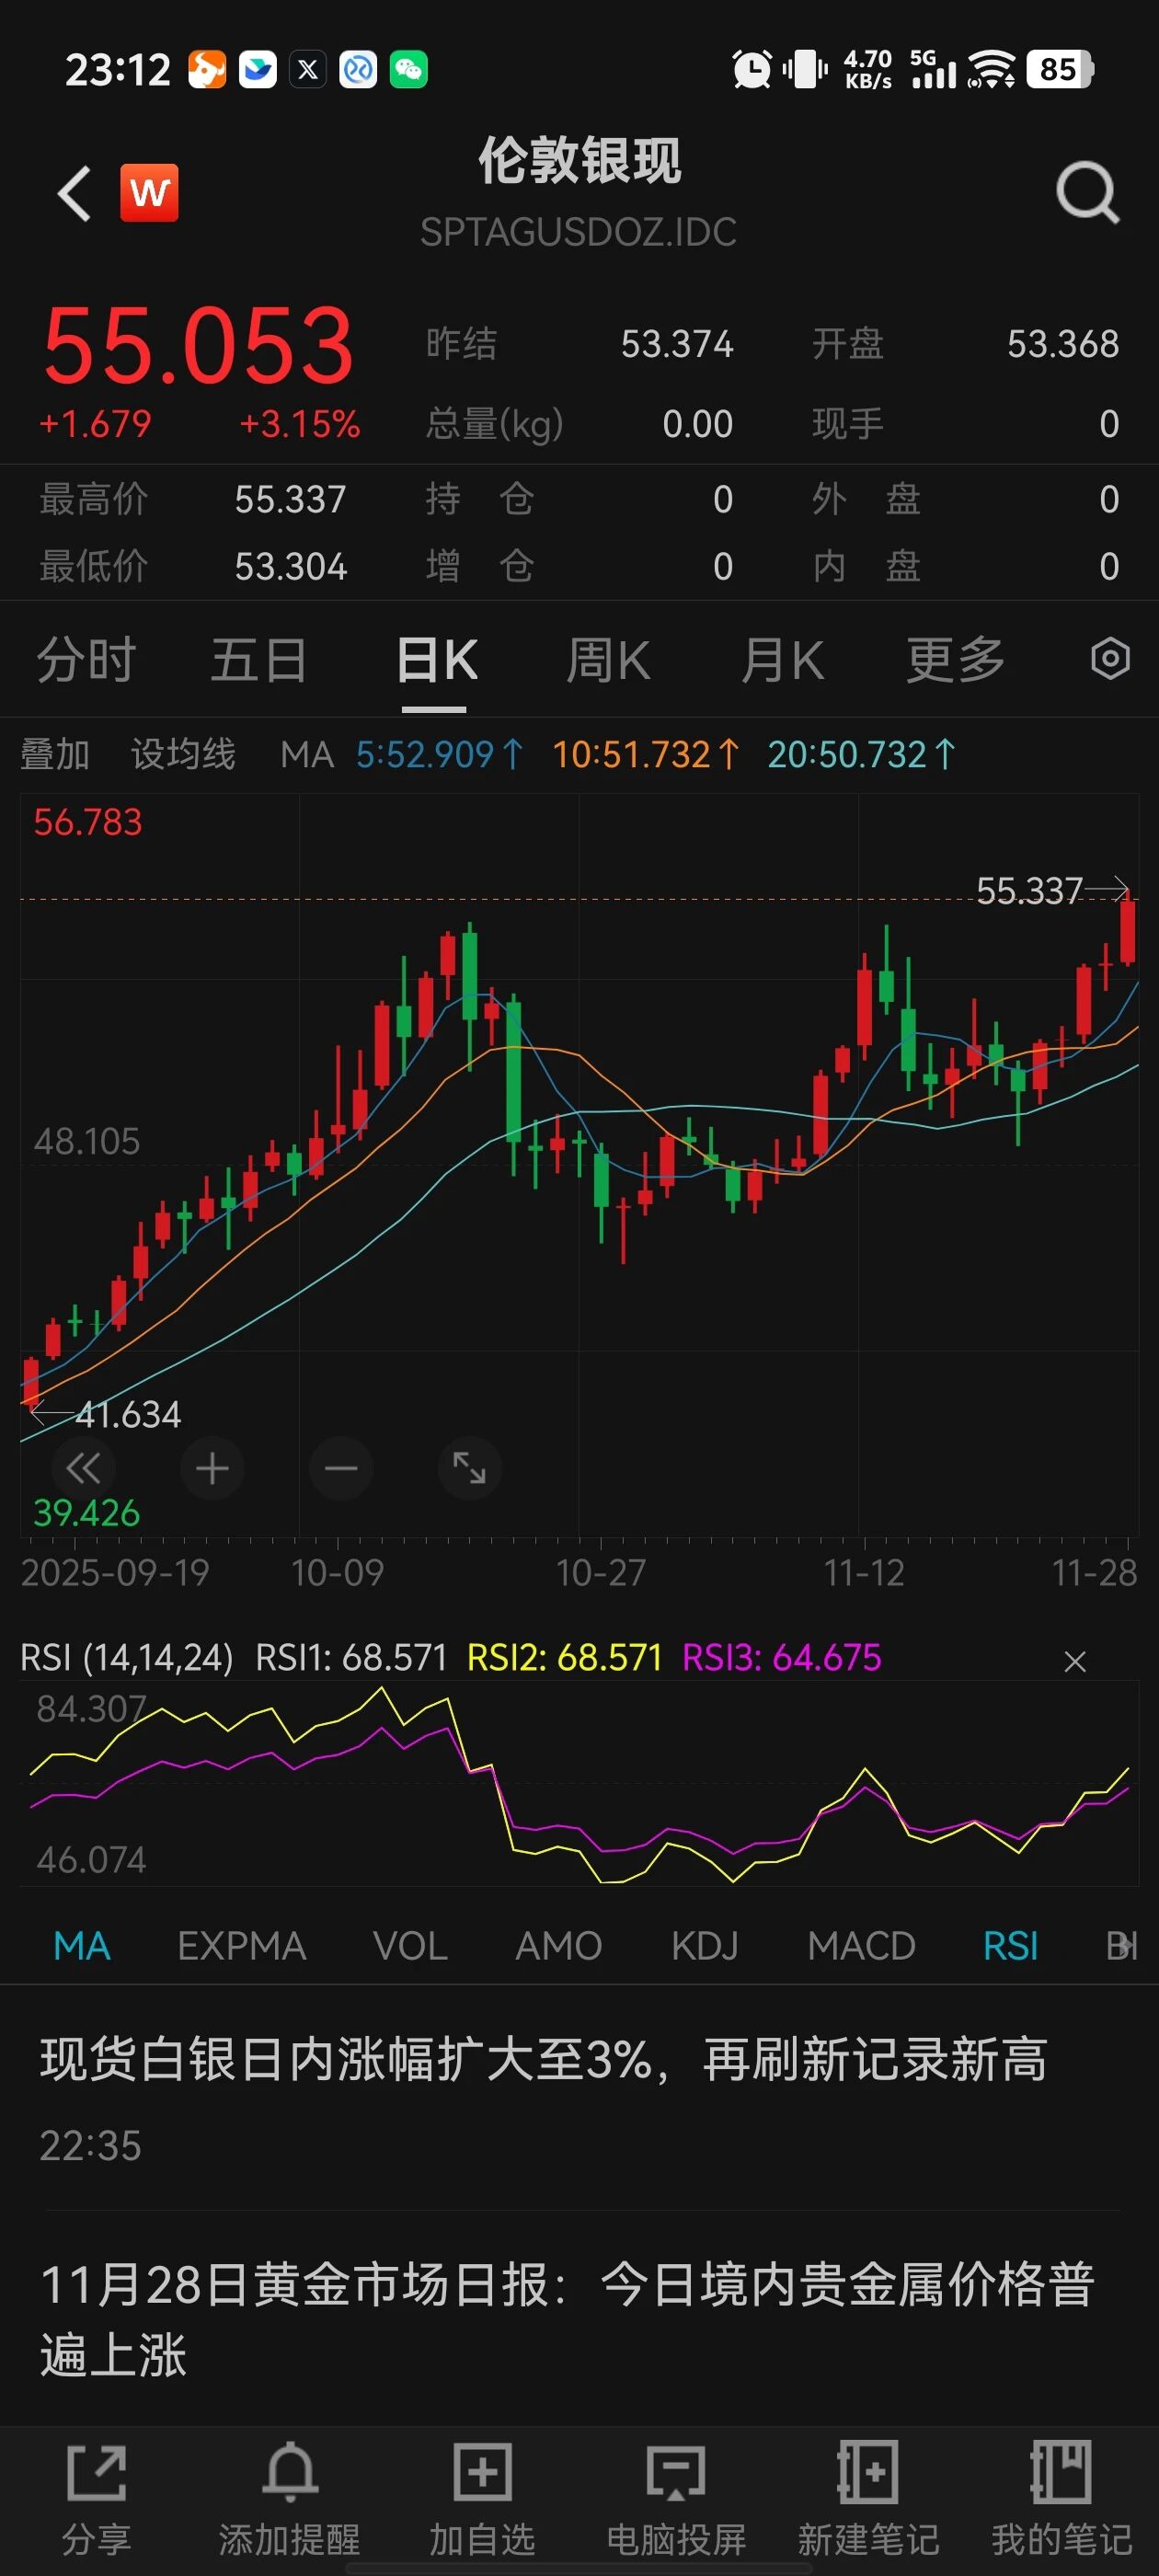The height and width of the screenshot is (2576, 1159).
Task: Open the 更多 periods menu
Action: pos(956,660)
